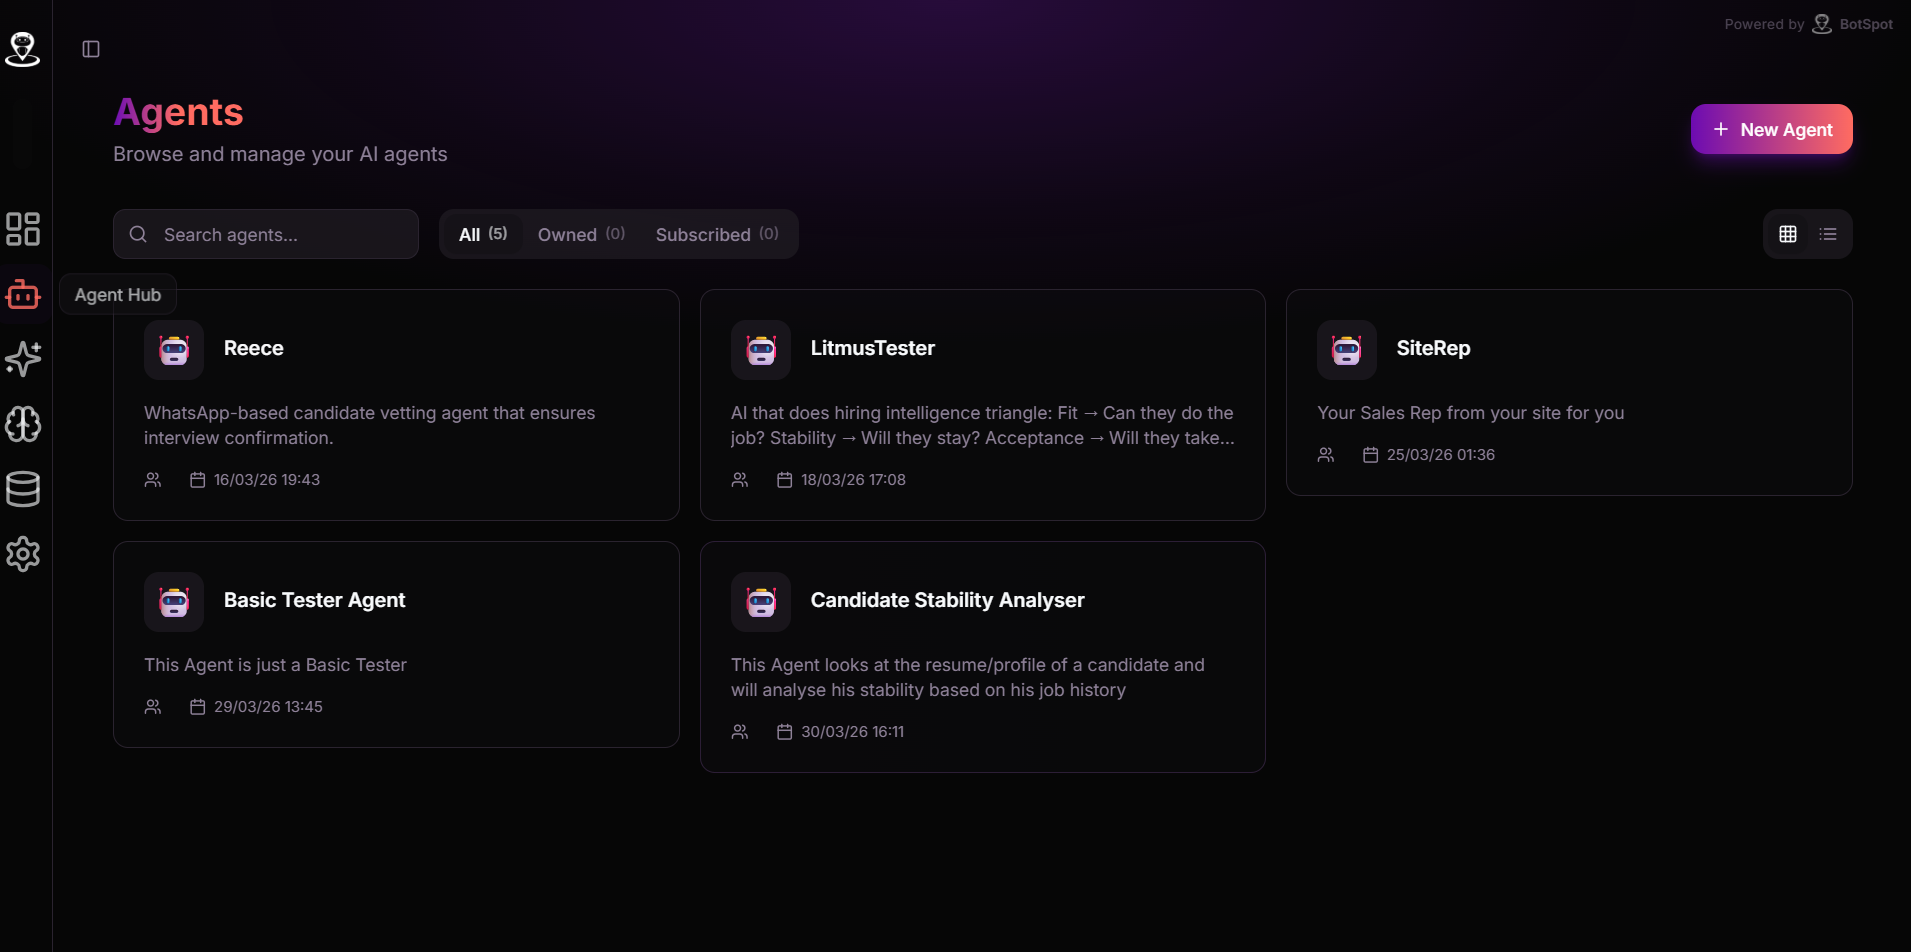Open the Candidate Stability Analyser card

click(x=983, y=657)
